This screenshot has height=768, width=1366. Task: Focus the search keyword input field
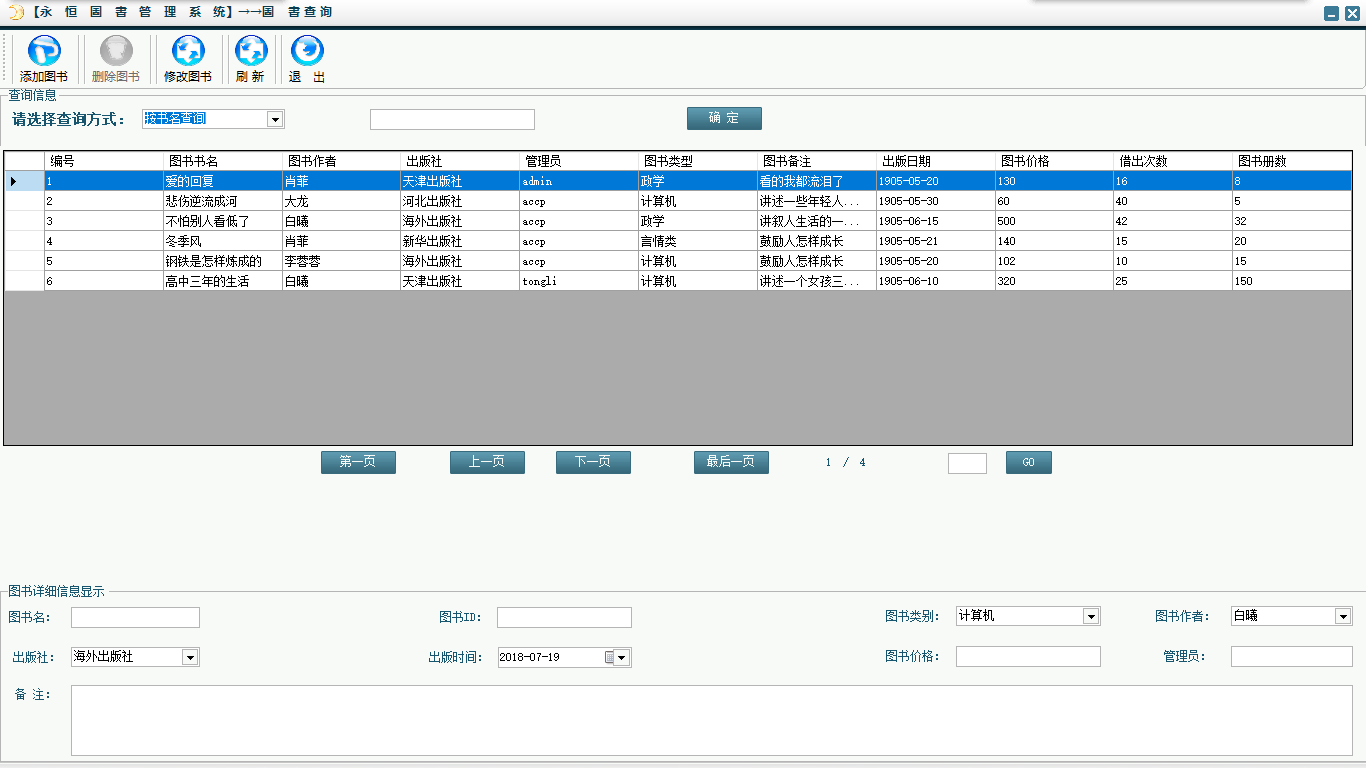point(452,120)
